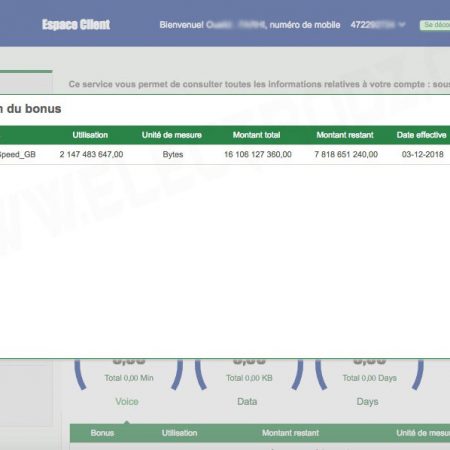Click the Se déconnecter button

pyautogui.click(x=435, y=25)
